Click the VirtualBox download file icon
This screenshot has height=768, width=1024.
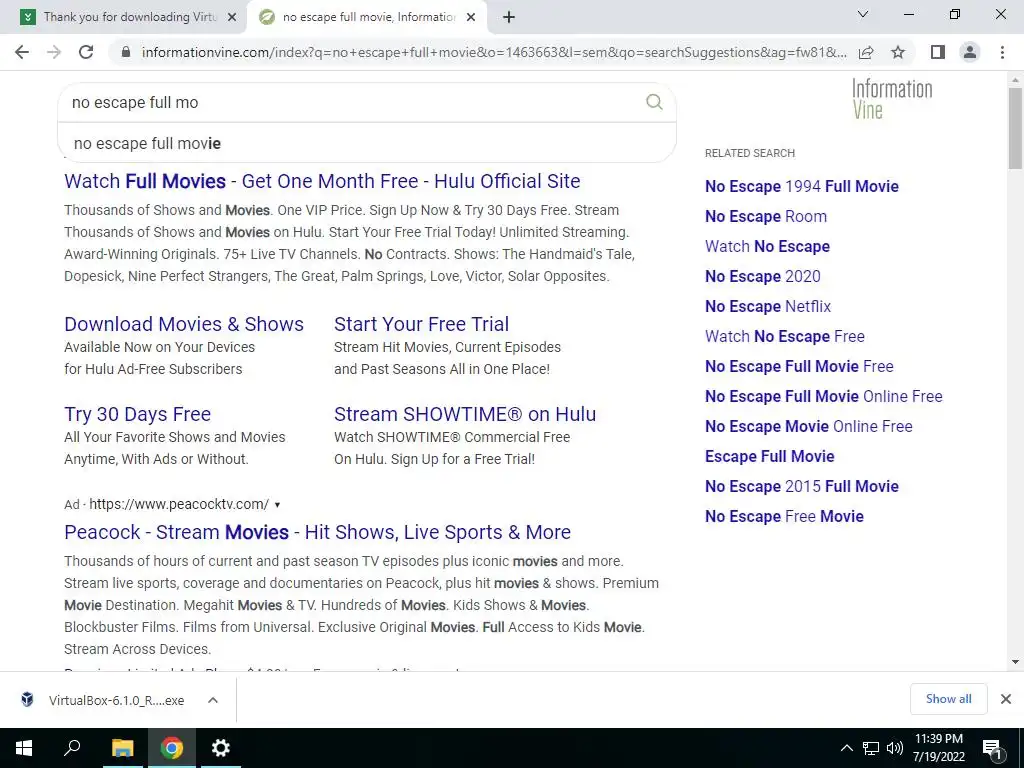point(27,699)
